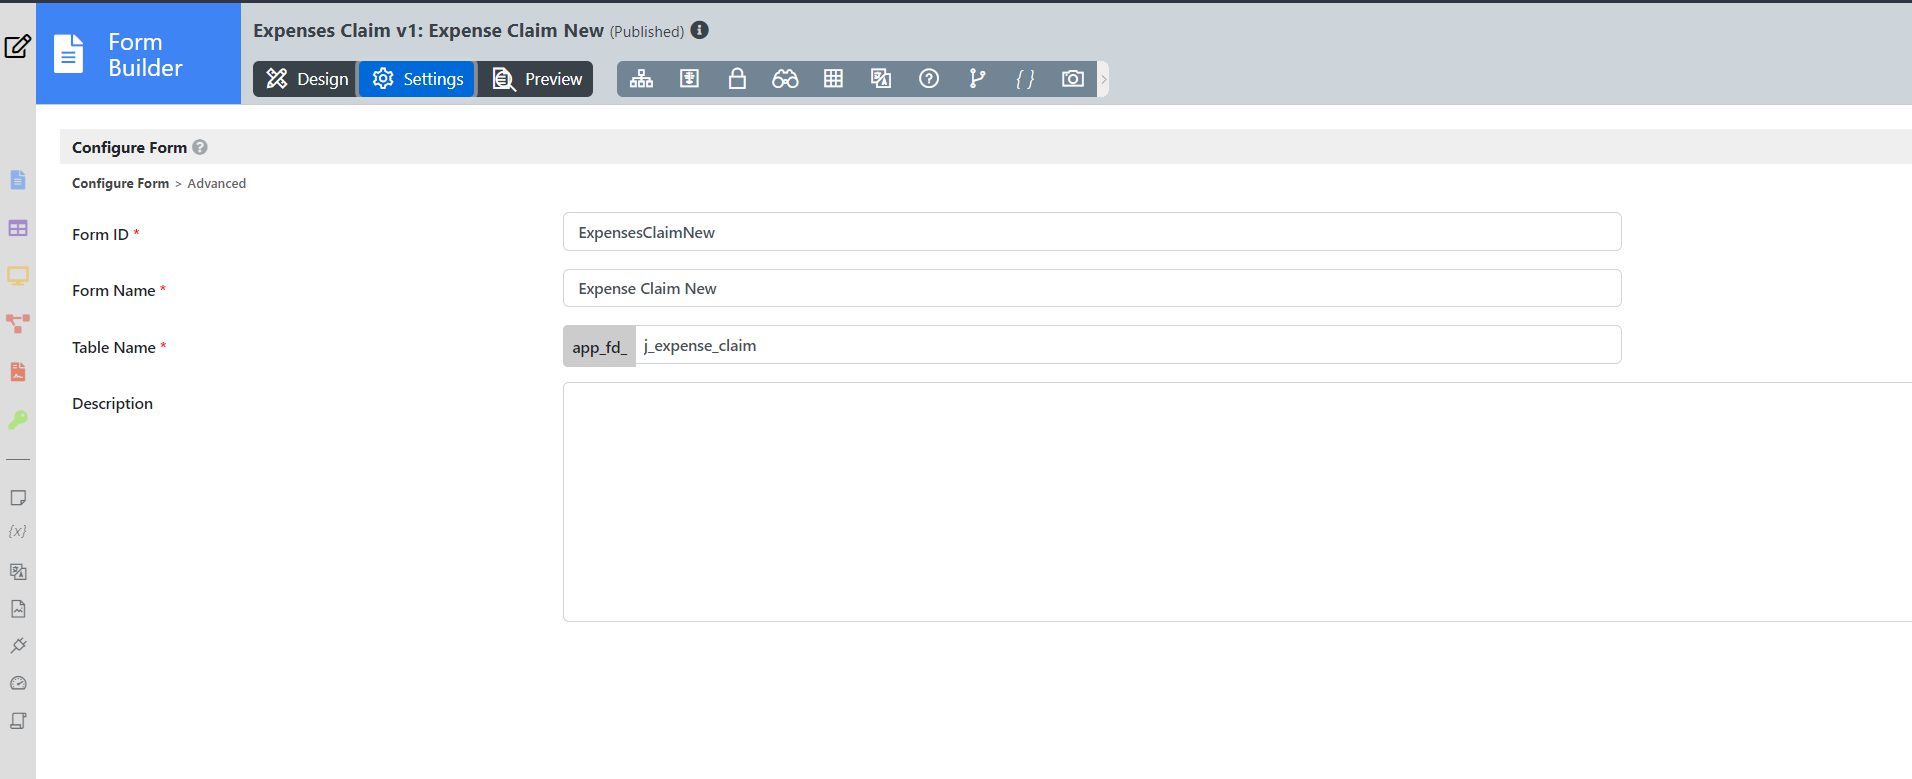
Task: Switch to the Design tab
Action: (307, 79)
